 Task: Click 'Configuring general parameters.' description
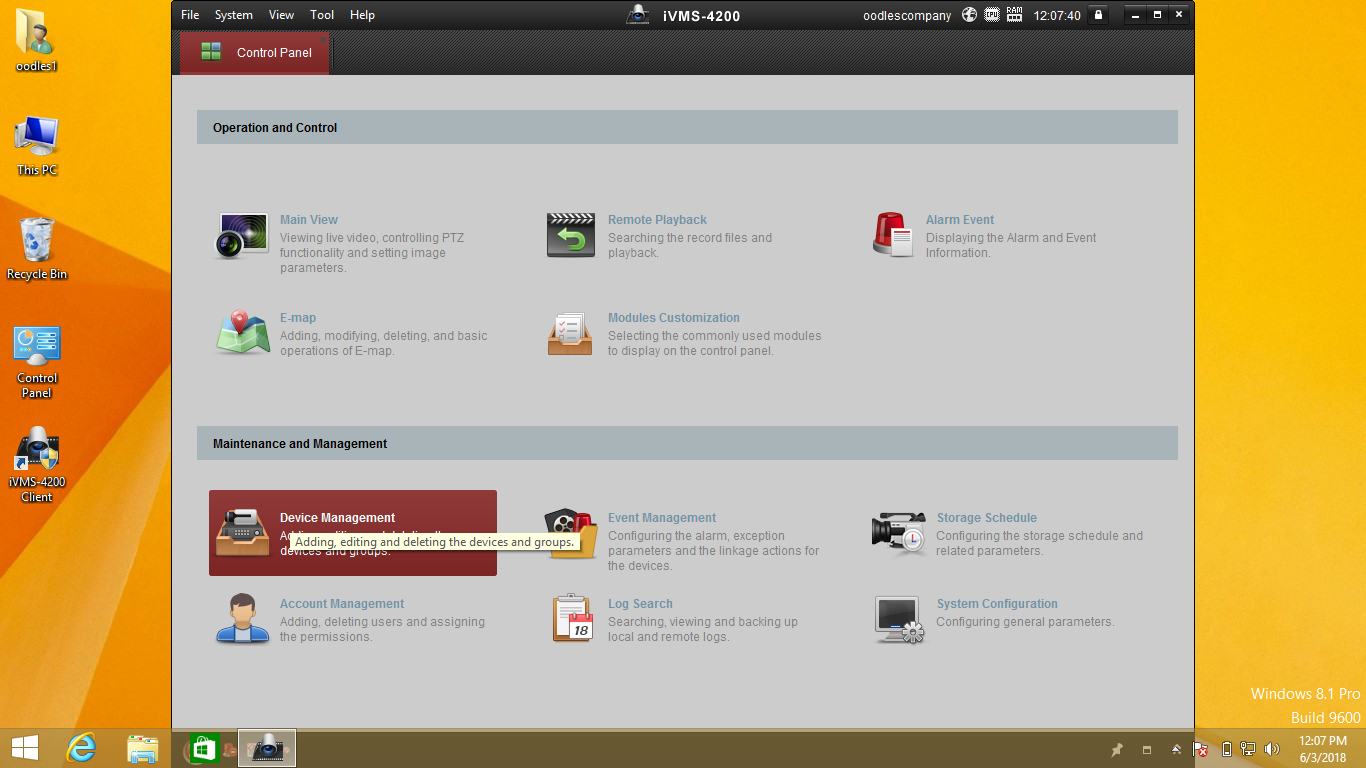point(1025,622)
